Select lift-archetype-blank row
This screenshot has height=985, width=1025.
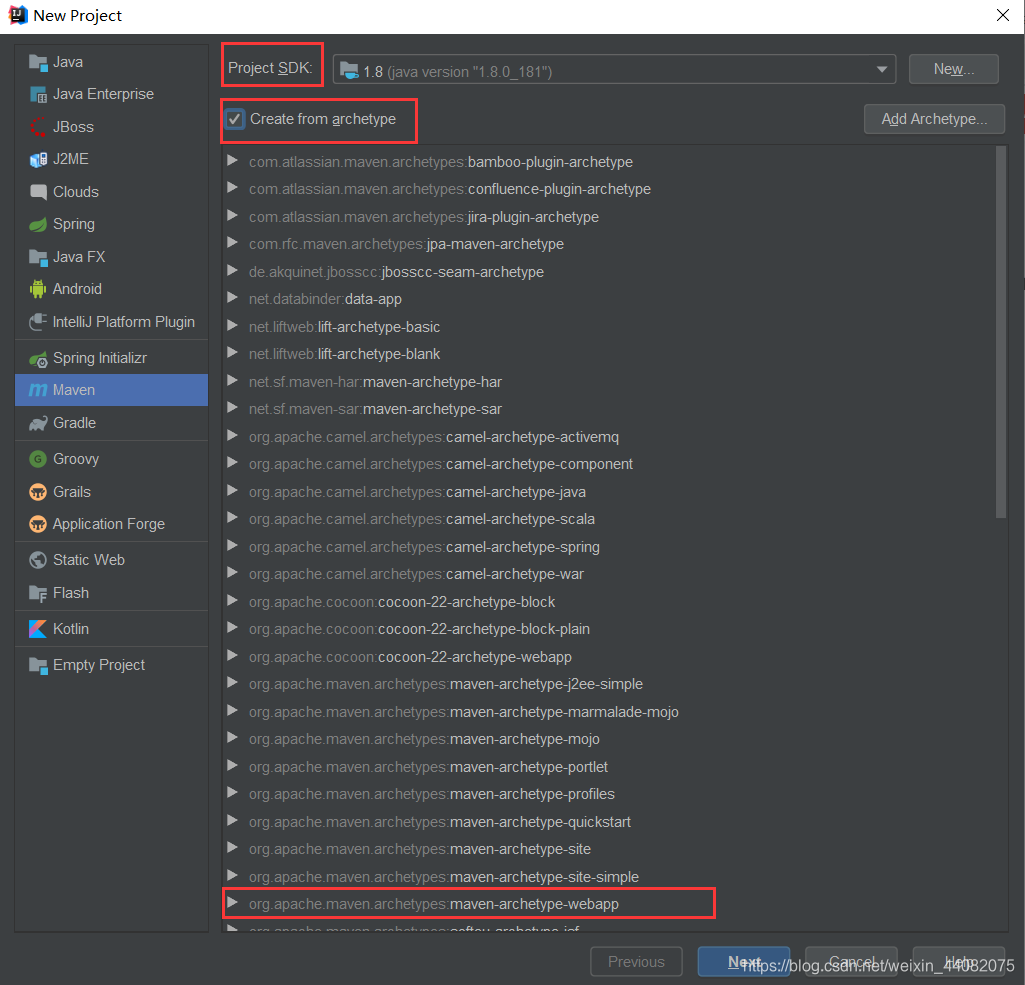(608, 354)
